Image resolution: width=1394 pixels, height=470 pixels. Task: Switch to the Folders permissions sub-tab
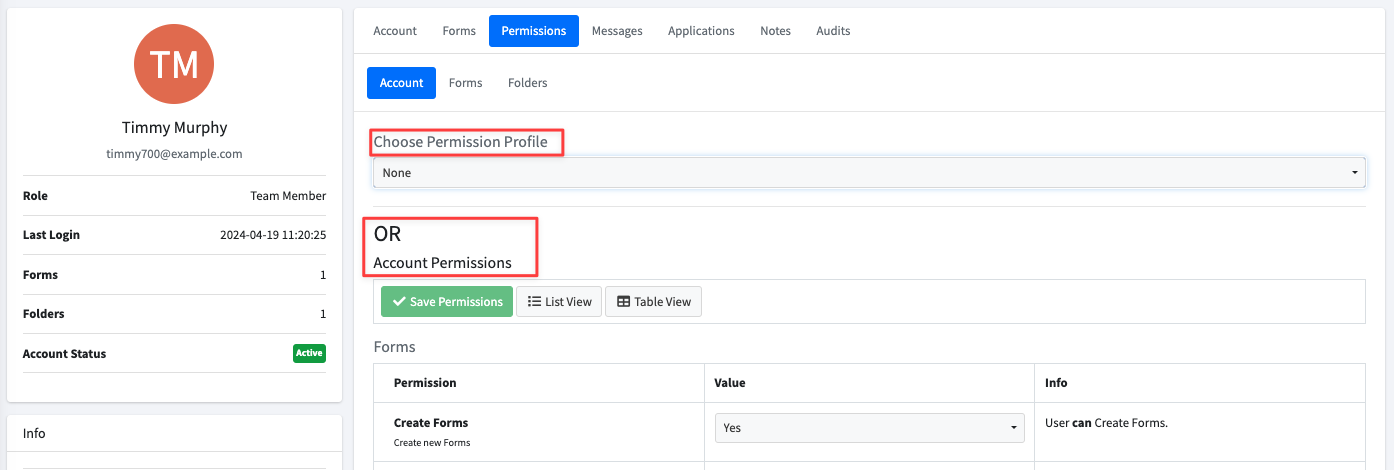pyautogui.click(x=527, y=83)
